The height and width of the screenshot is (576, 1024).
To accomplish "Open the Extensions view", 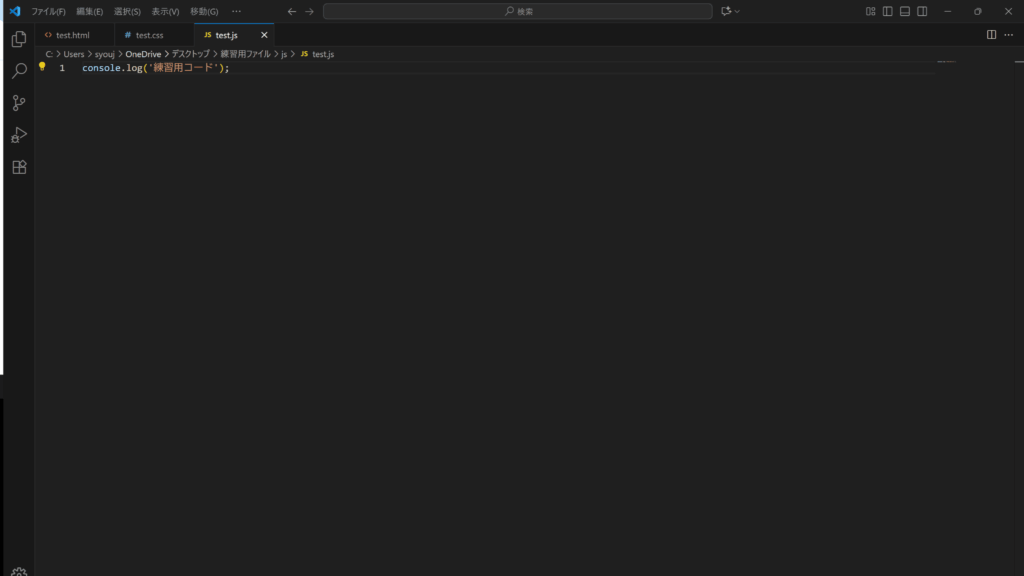I will pos(19,167).
